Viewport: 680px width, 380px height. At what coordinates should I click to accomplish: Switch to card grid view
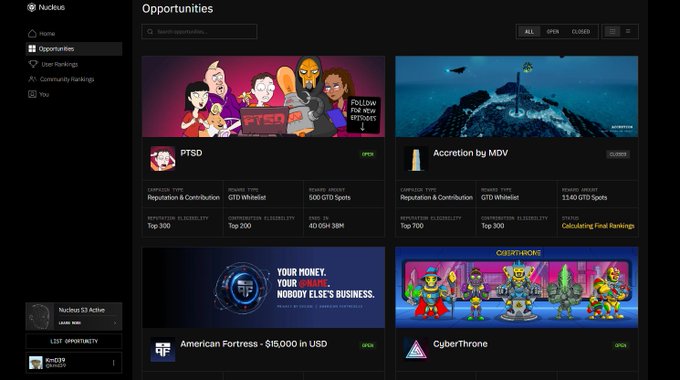click(x=612, y=32)
